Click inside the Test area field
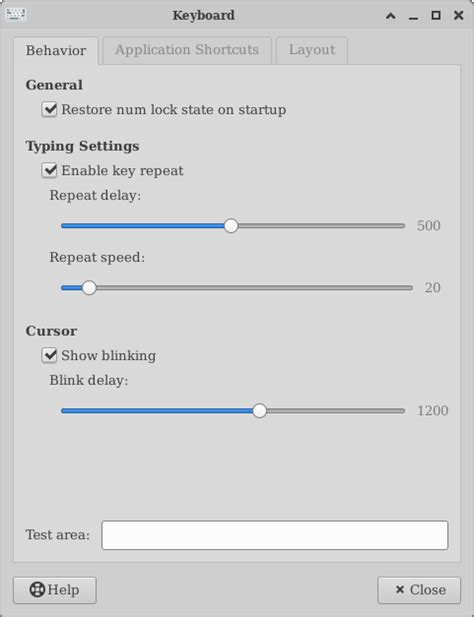The height and width of the screenshot is (617, 474). click(275, 535)
